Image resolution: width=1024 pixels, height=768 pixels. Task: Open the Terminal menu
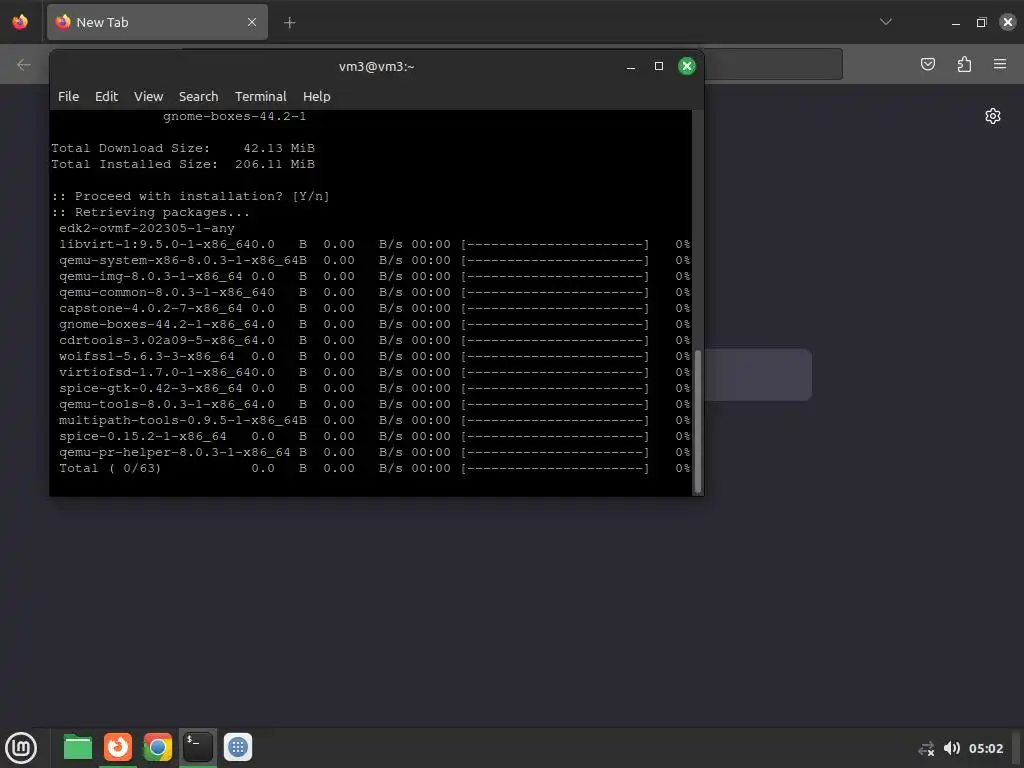tap(261, 97)
